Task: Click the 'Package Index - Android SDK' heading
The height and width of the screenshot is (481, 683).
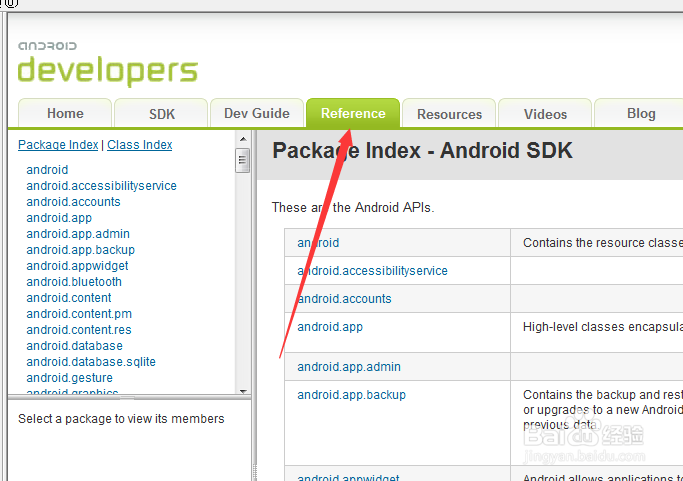Action: (422, 151)
